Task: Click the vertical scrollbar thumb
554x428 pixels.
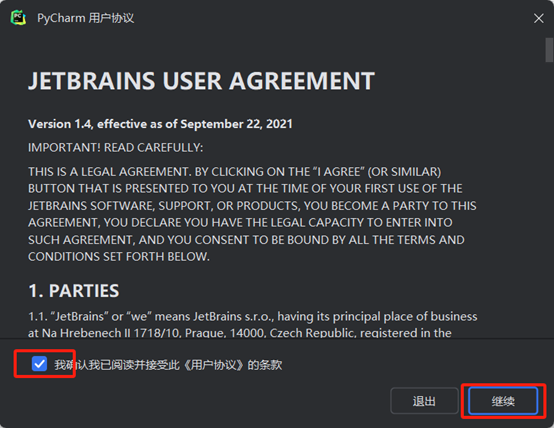Action: (549, 50)
